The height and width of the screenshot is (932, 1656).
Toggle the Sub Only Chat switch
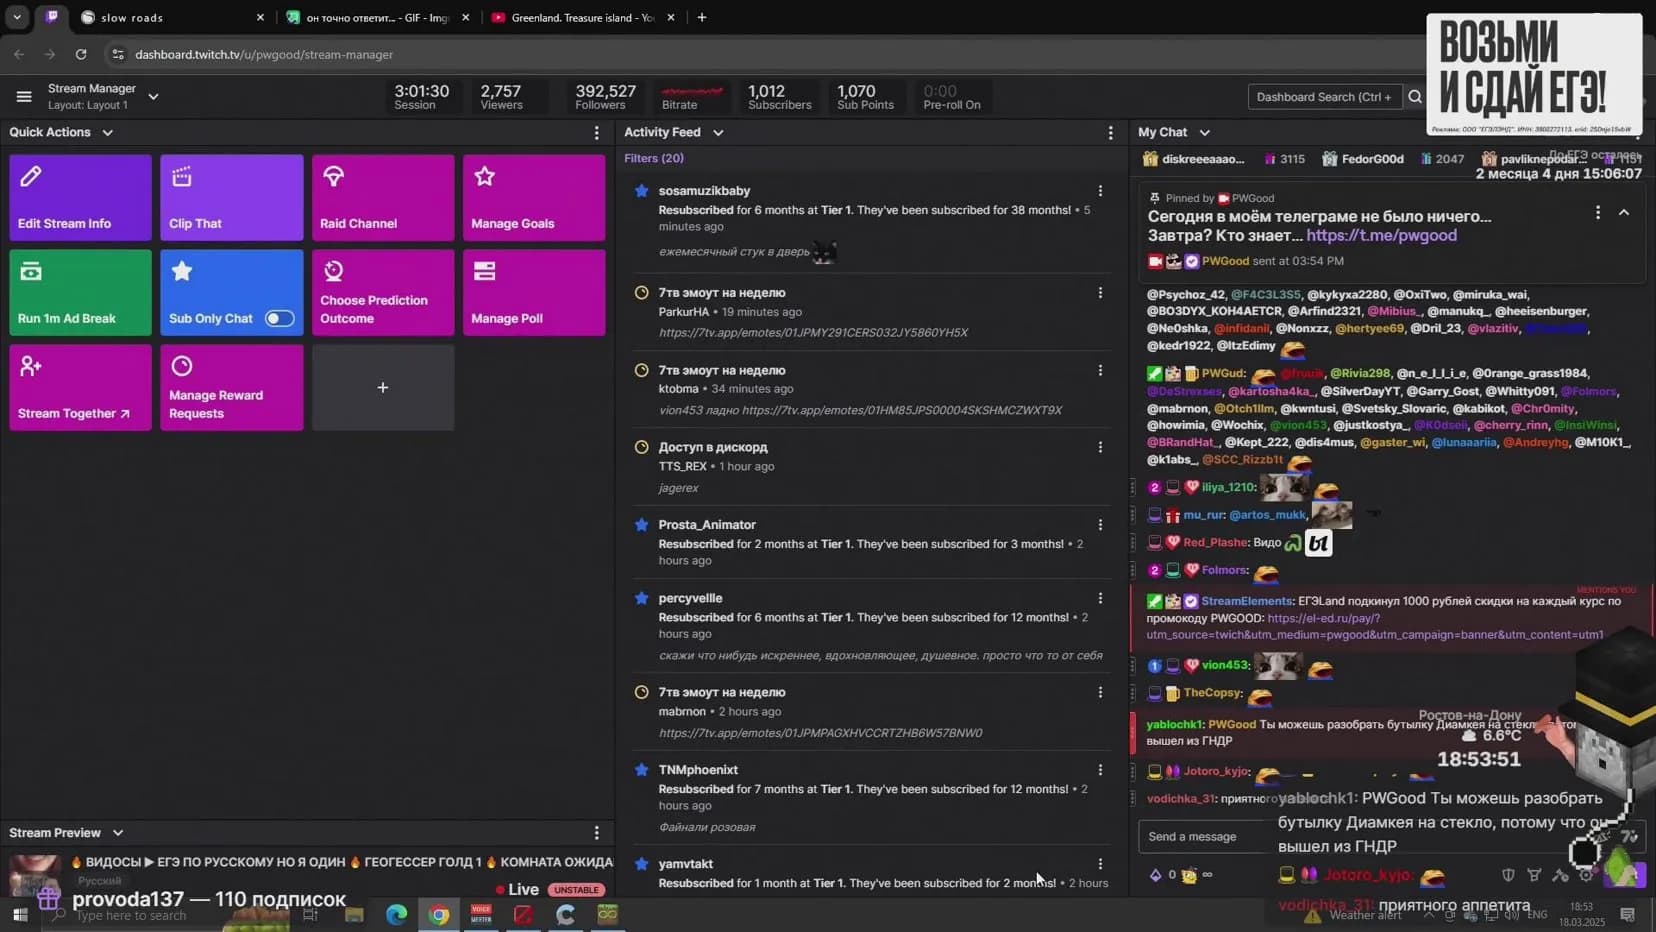[279, 318]
